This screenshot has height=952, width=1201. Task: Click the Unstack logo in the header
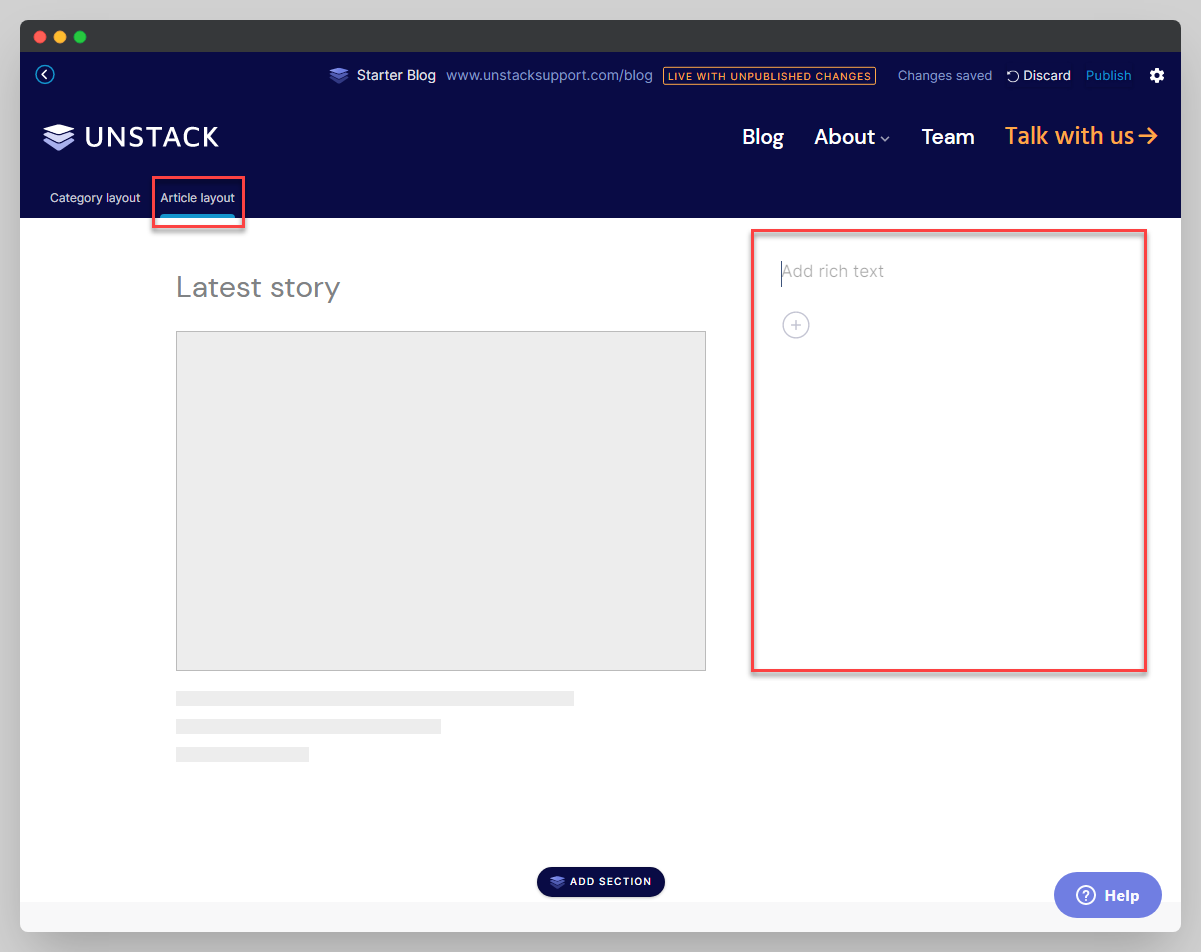pyautogui.click(x=130, y=136)
